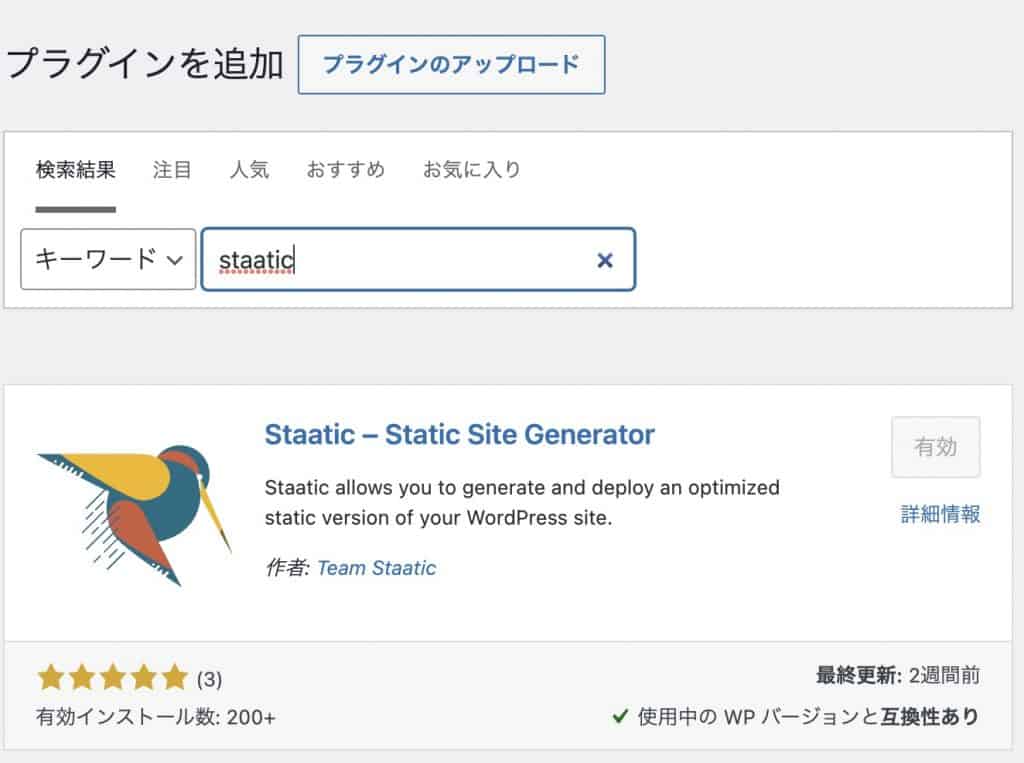Visit the Team Staatic author link

377,568
